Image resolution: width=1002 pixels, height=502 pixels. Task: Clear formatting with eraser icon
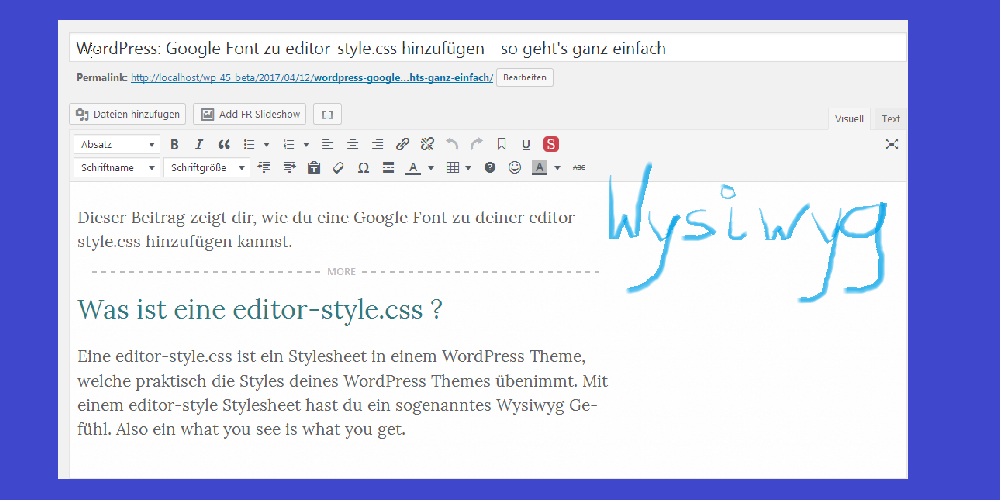pos(339,167)
